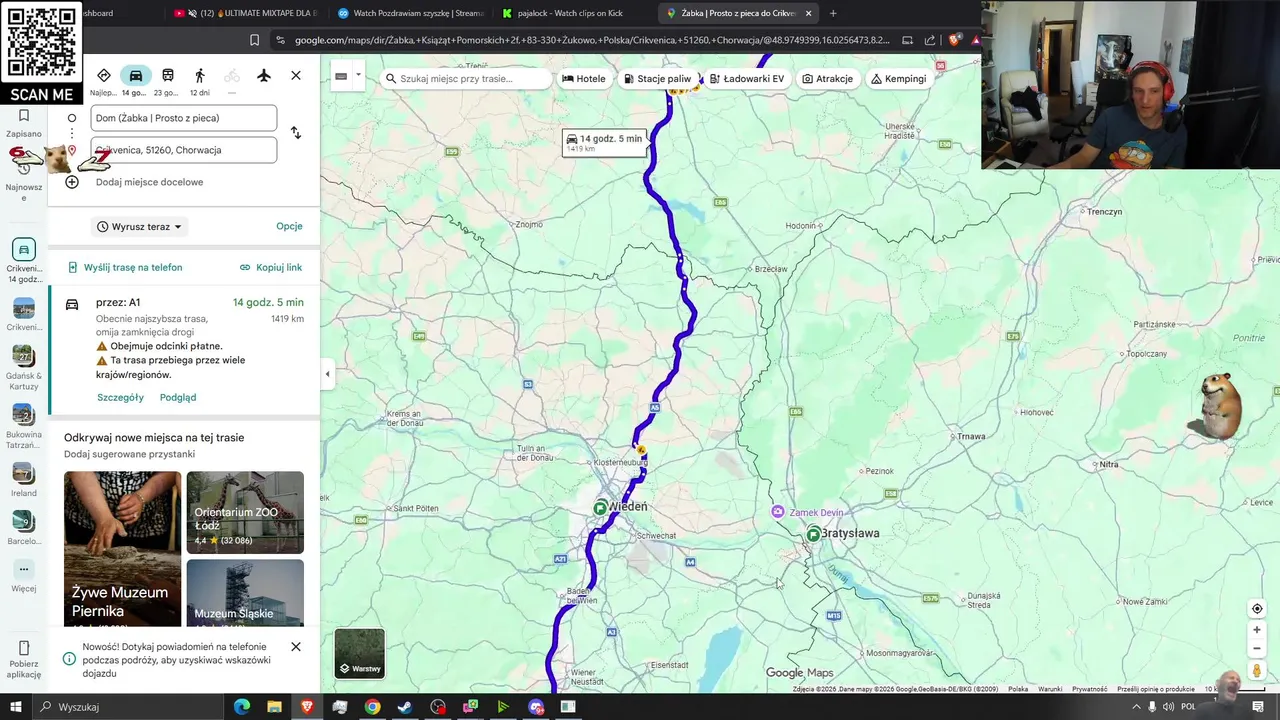Open Windows Start menu
The width and height of the screenshot is (1280, 720).
click(16, 707)
